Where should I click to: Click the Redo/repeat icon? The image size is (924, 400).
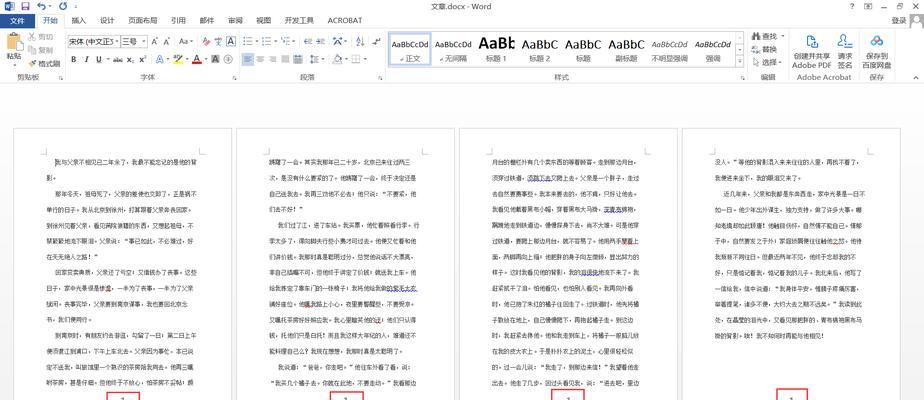(63, 6)
